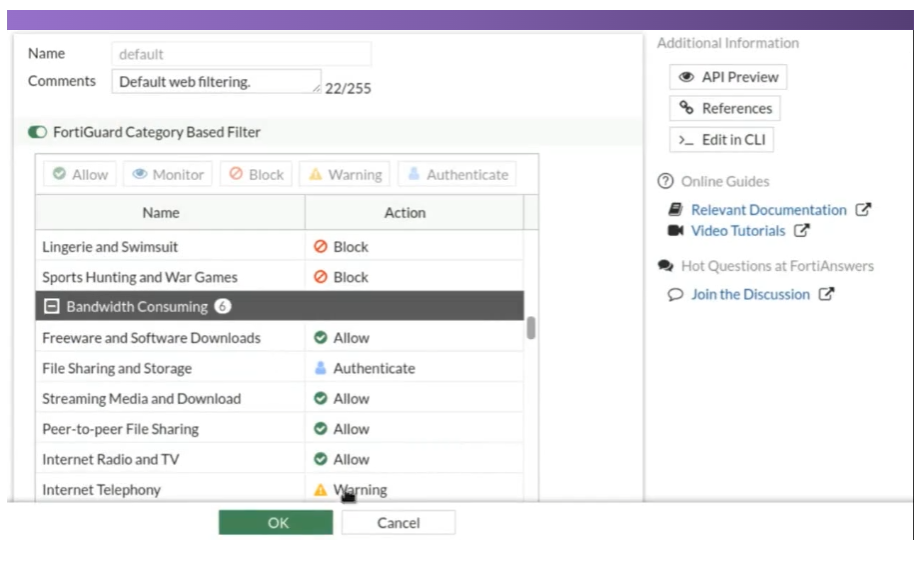Image resolution: width=920 pixels, height=578 pixels.
Task: Click external link icon after Relevant Documentation
Action: pyautogui.click(x=863, y=209)
